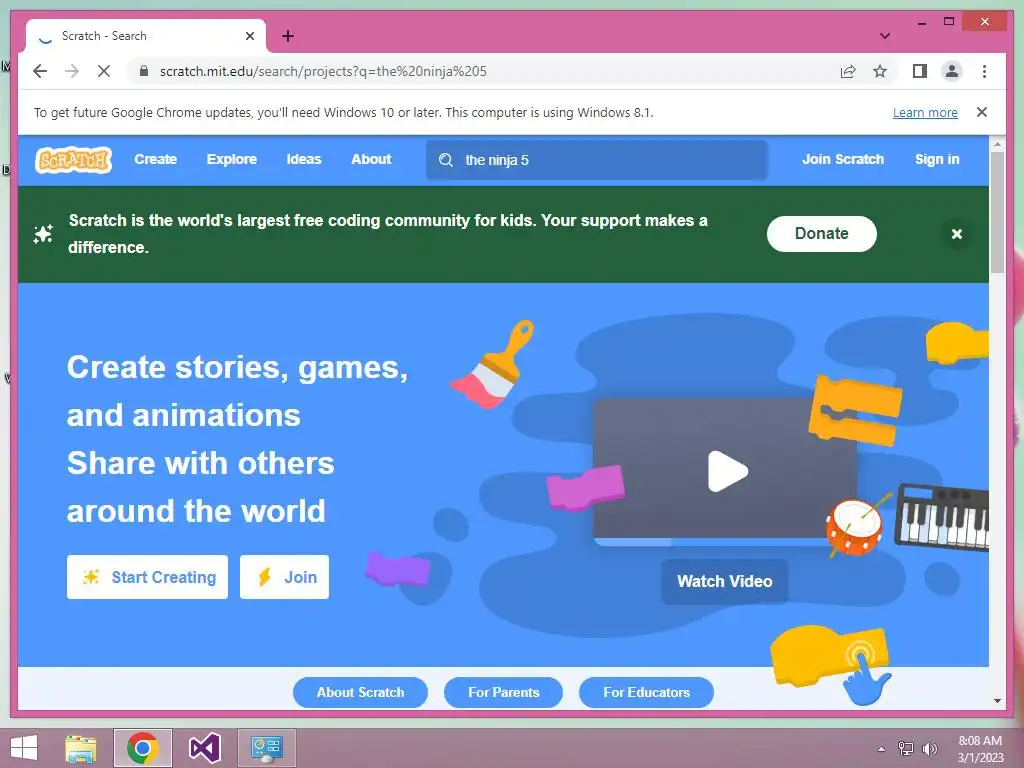
Task: Click the browser forward arrow
Action: [72, 71]
